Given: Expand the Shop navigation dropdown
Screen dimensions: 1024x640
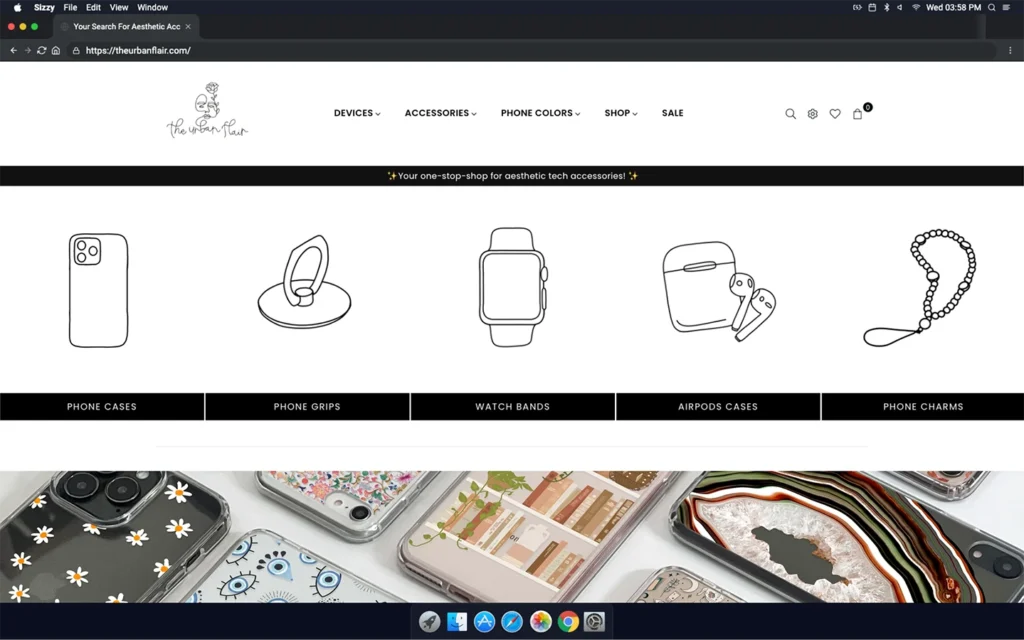Looking at the screenshot, I should pos(620,113).
